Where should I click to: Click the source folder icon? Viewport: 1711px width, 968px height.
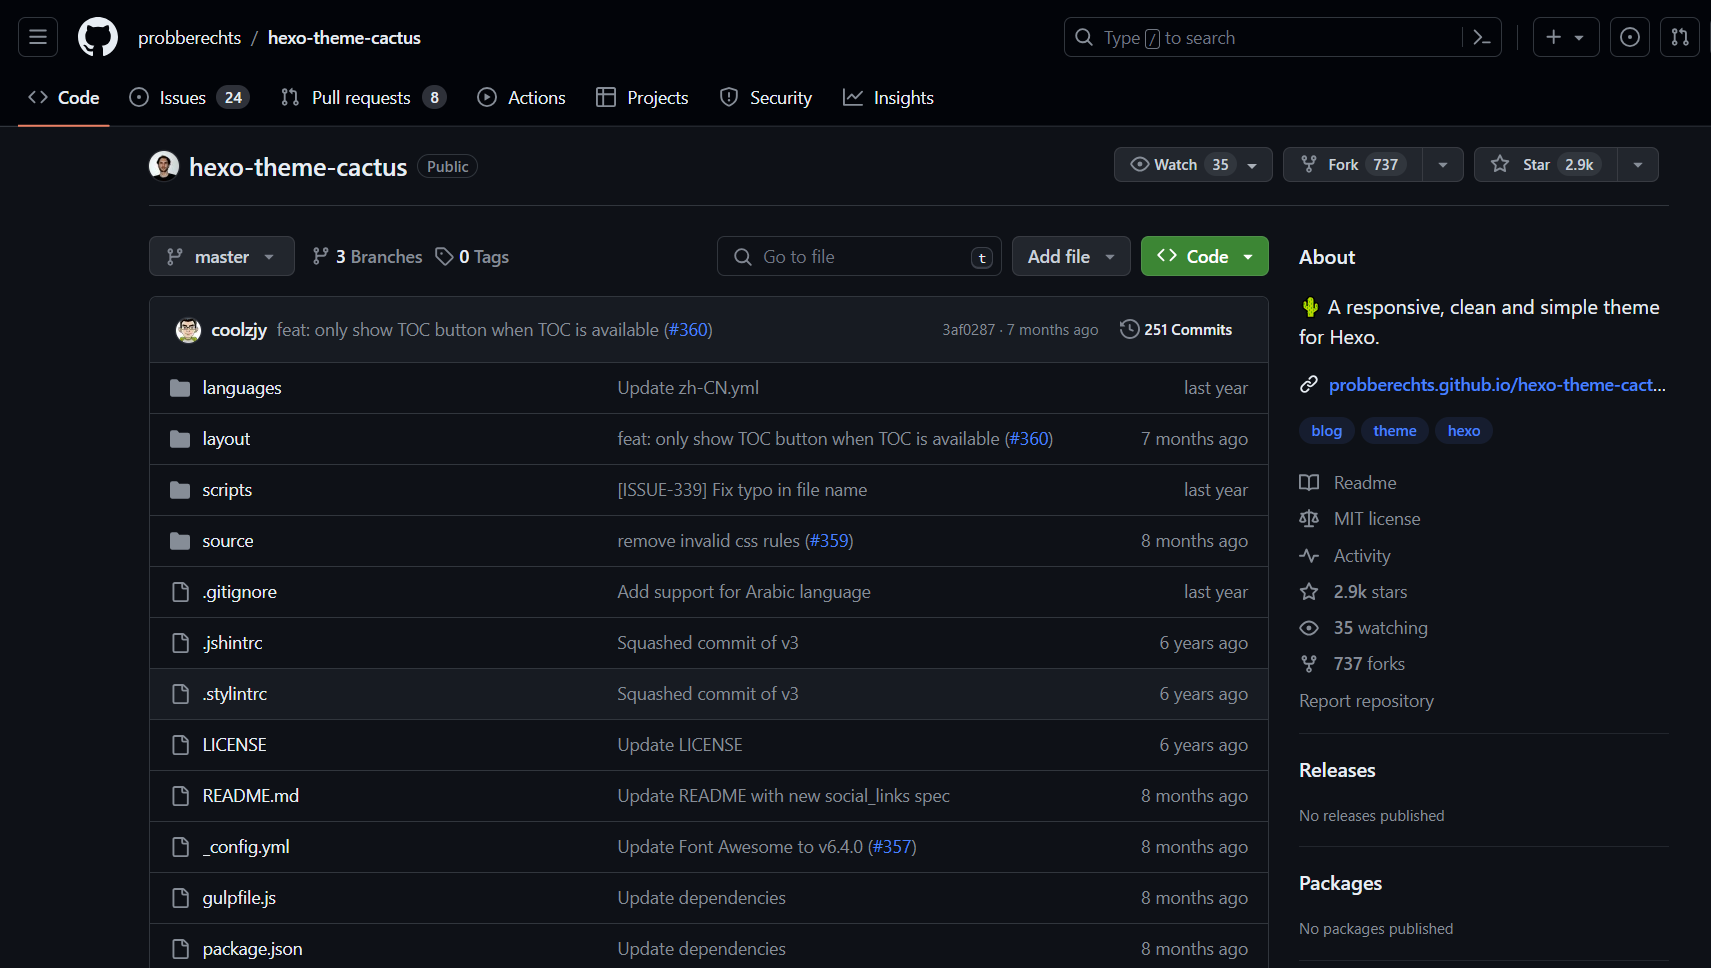coord(180,541)
